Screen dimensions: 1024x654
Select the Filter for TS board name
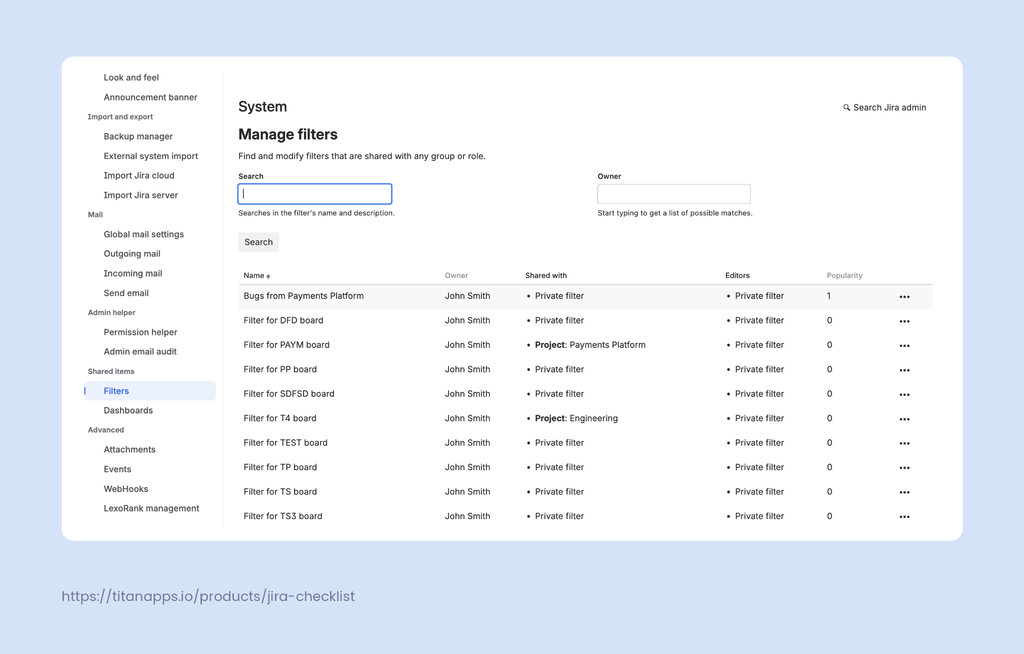pyautogui.click(x=280, y=492)
